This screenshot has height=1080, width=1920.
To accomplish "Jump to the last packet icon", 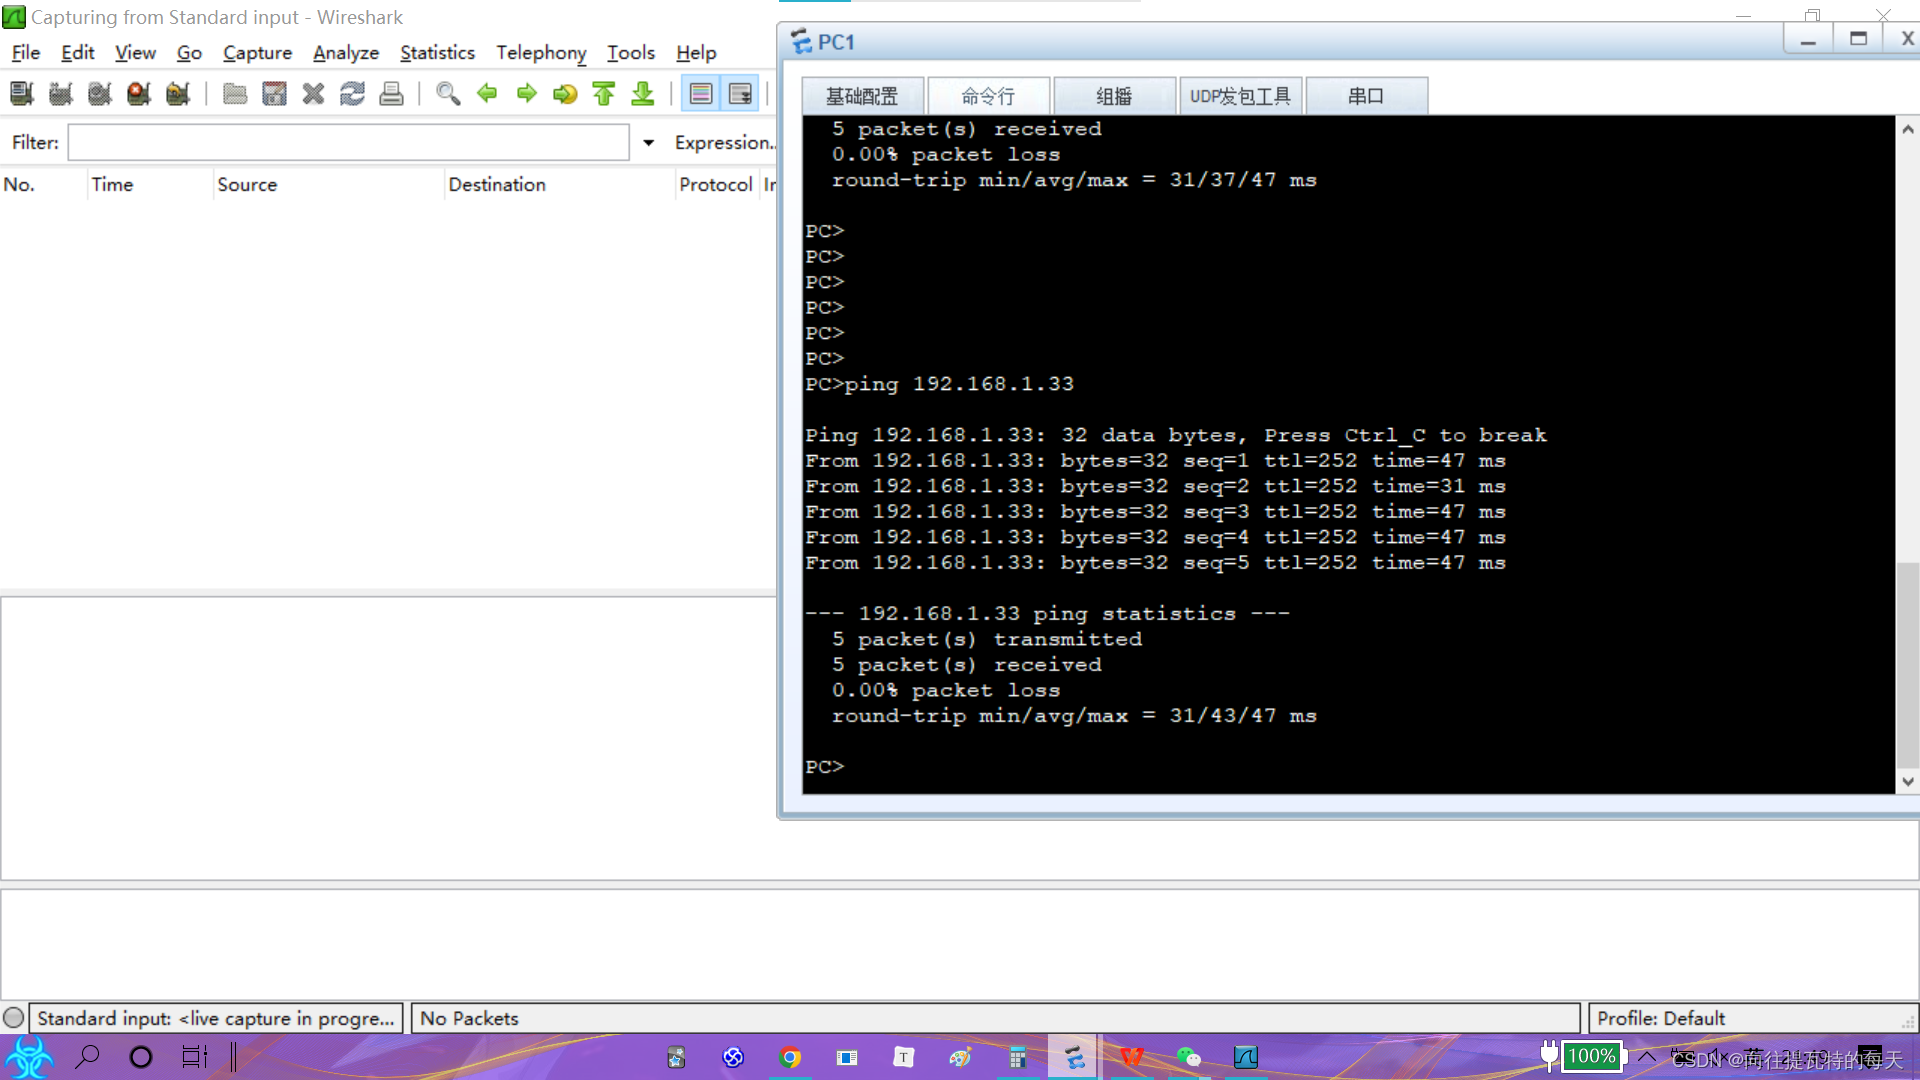I will (643, 94).
